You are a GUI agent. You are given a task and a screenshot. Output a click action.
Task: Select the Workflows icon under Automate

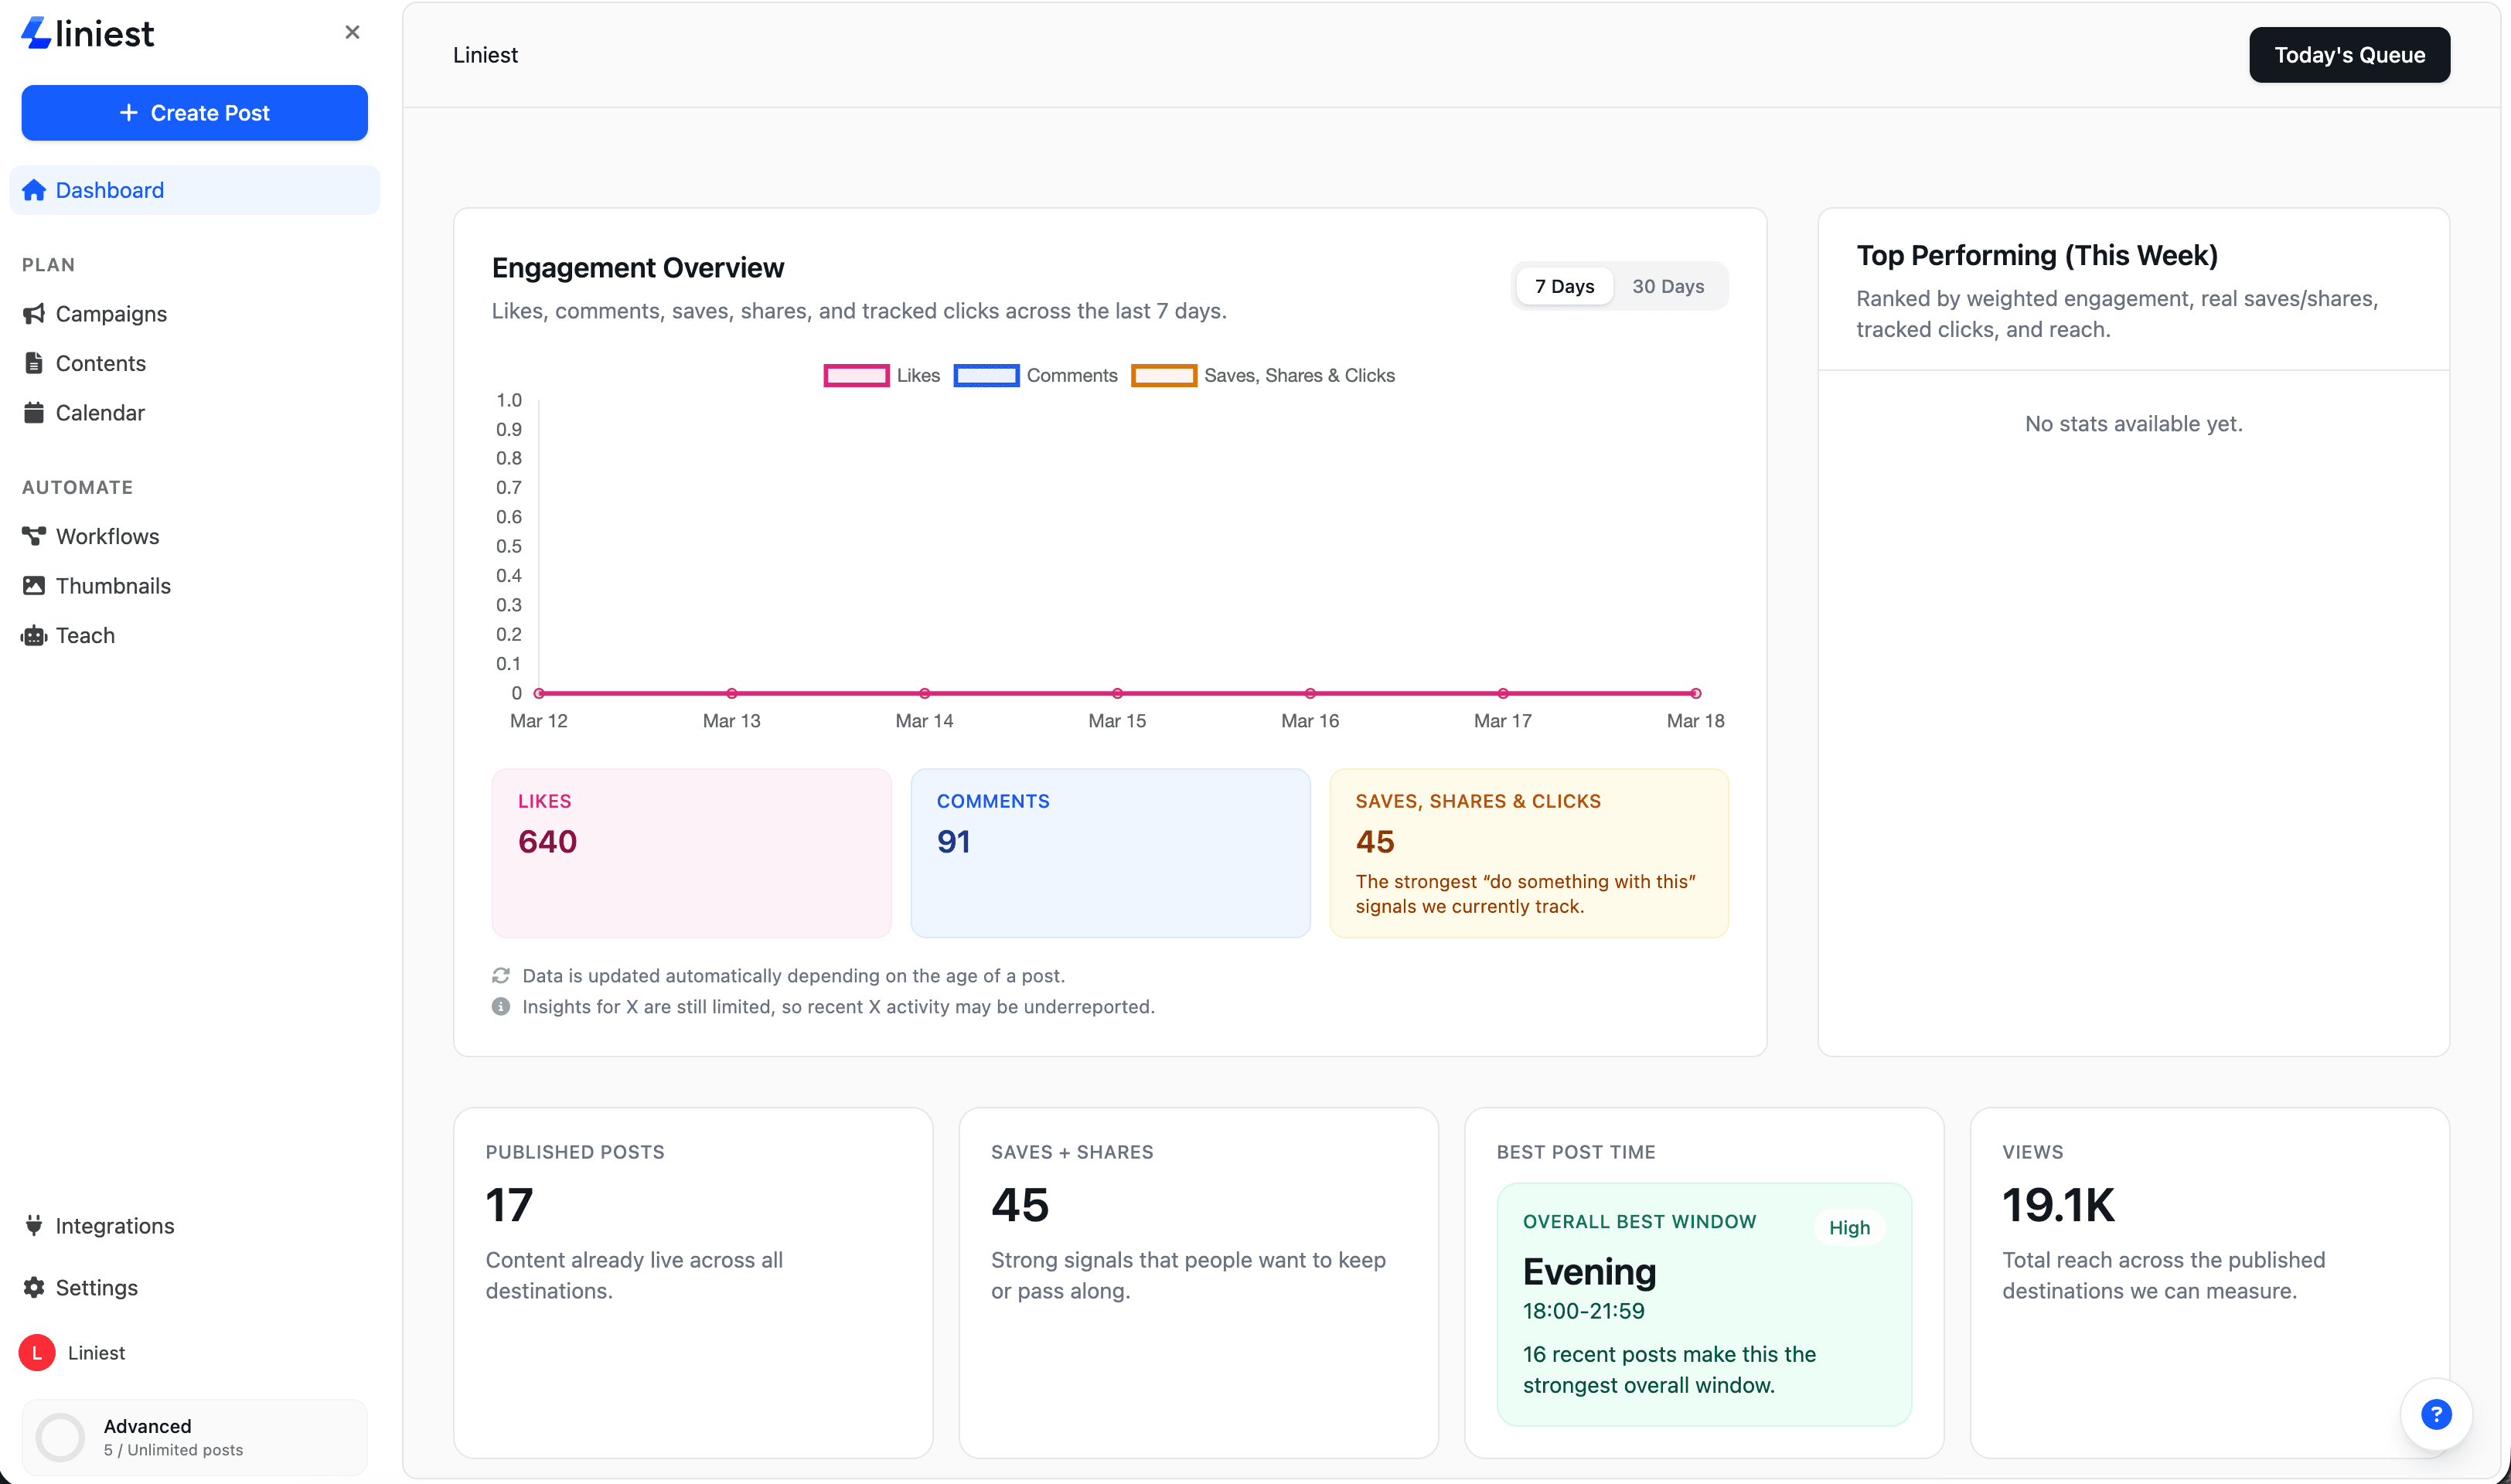pyautogui.click(x=35, y=536)
